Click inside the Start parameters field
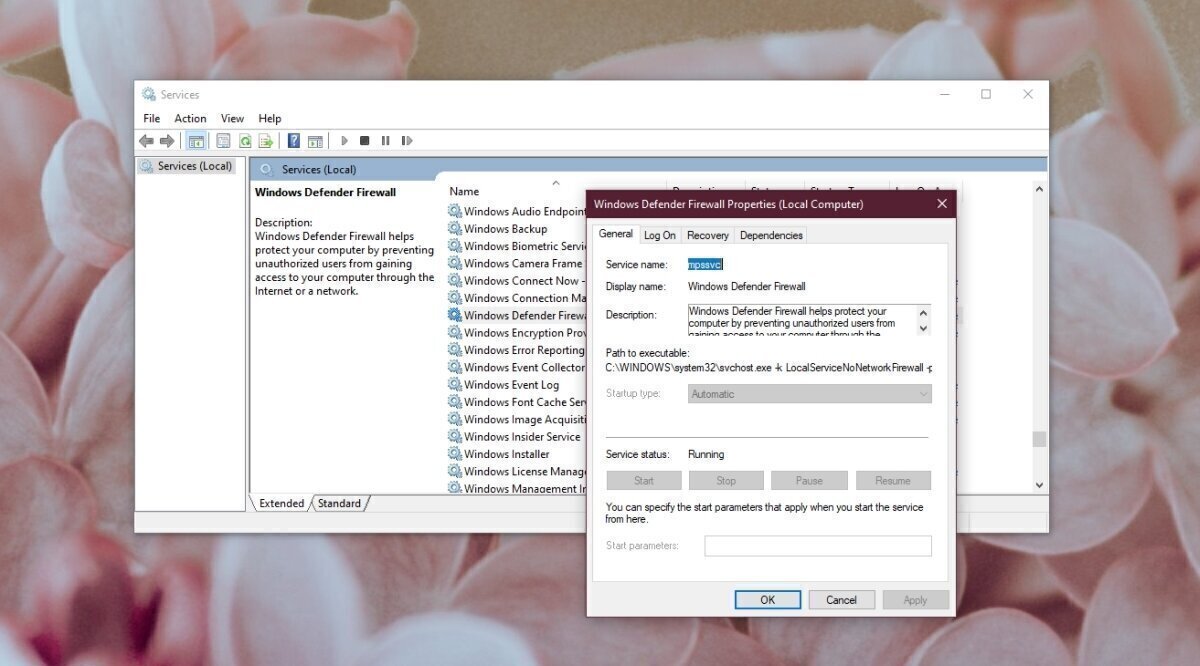1200x666 pixels. (818, 545)
